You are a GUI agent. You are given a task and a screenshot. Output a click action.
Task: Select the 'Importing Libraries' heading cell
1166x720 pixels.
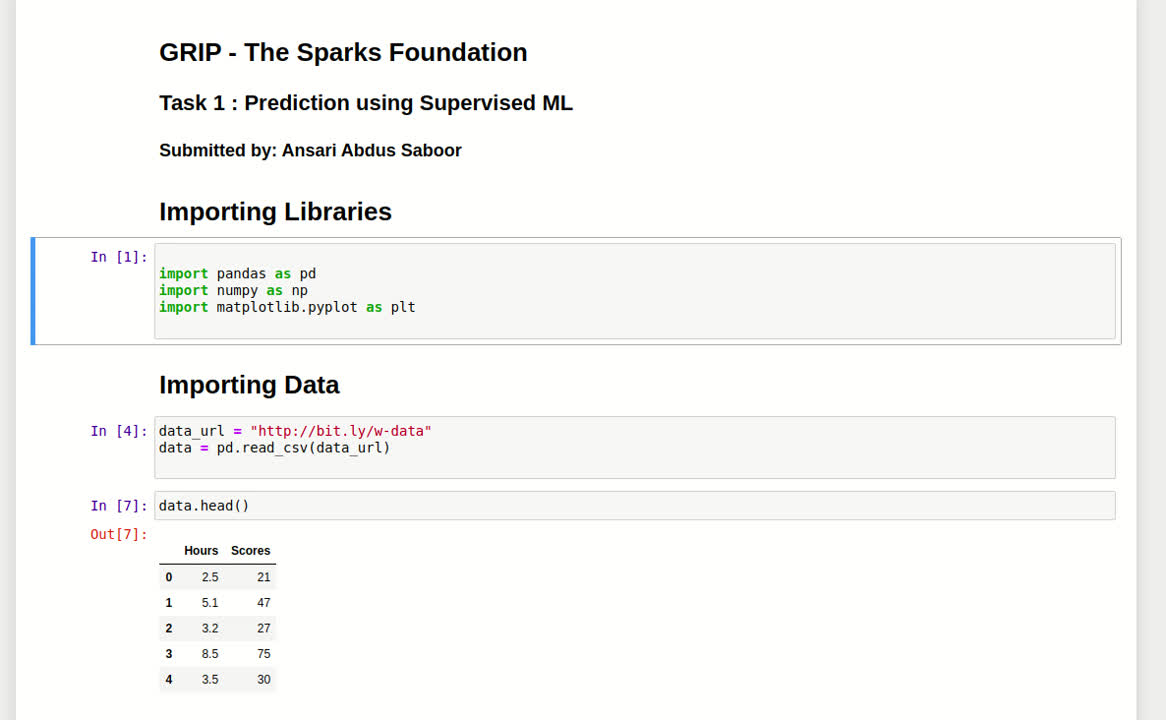point(275,212)
